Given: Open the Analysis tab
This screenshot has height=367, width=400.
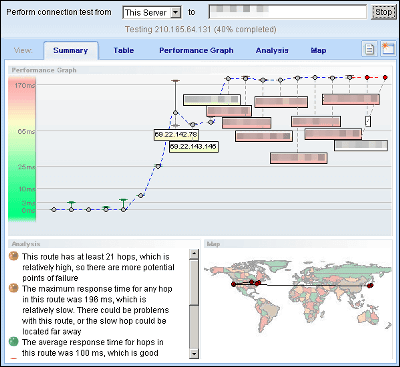Looking at the screenshot, I should click(x=272, y=51).
